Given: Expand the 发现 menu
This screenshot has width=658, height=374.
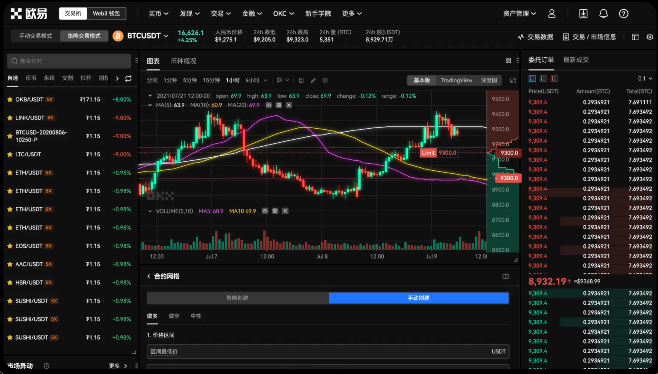Looking at the screenshot, I should (x=190, y=13).
